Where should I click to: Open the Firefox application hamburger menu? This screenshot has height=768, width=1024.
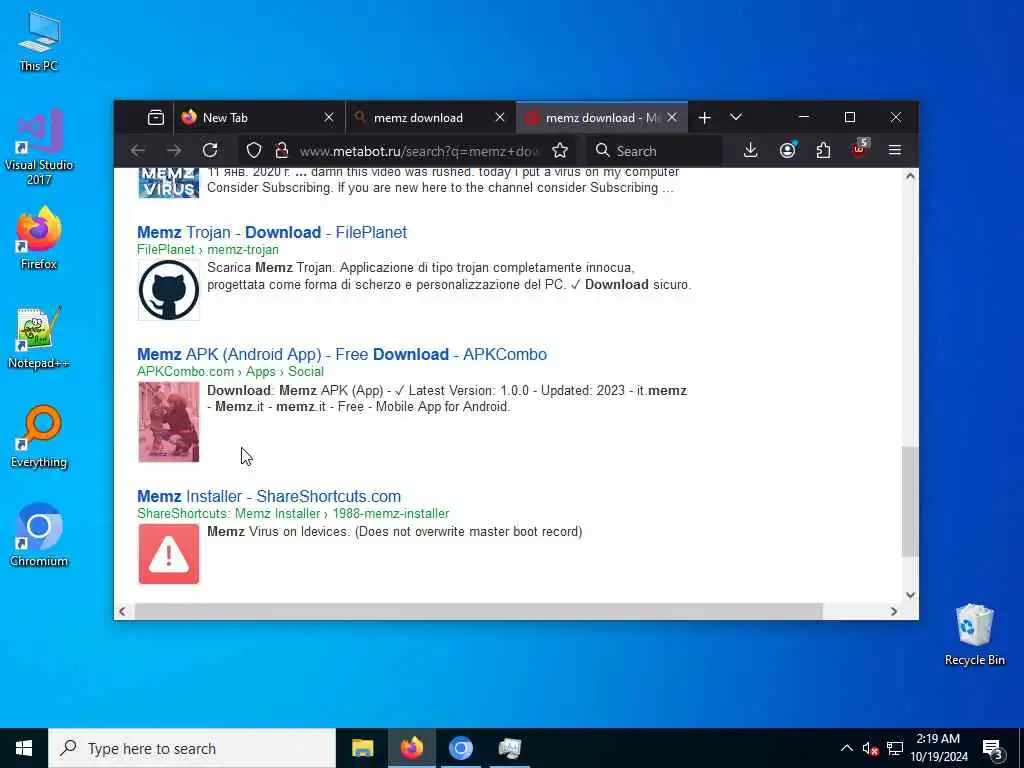coord(895,151)
